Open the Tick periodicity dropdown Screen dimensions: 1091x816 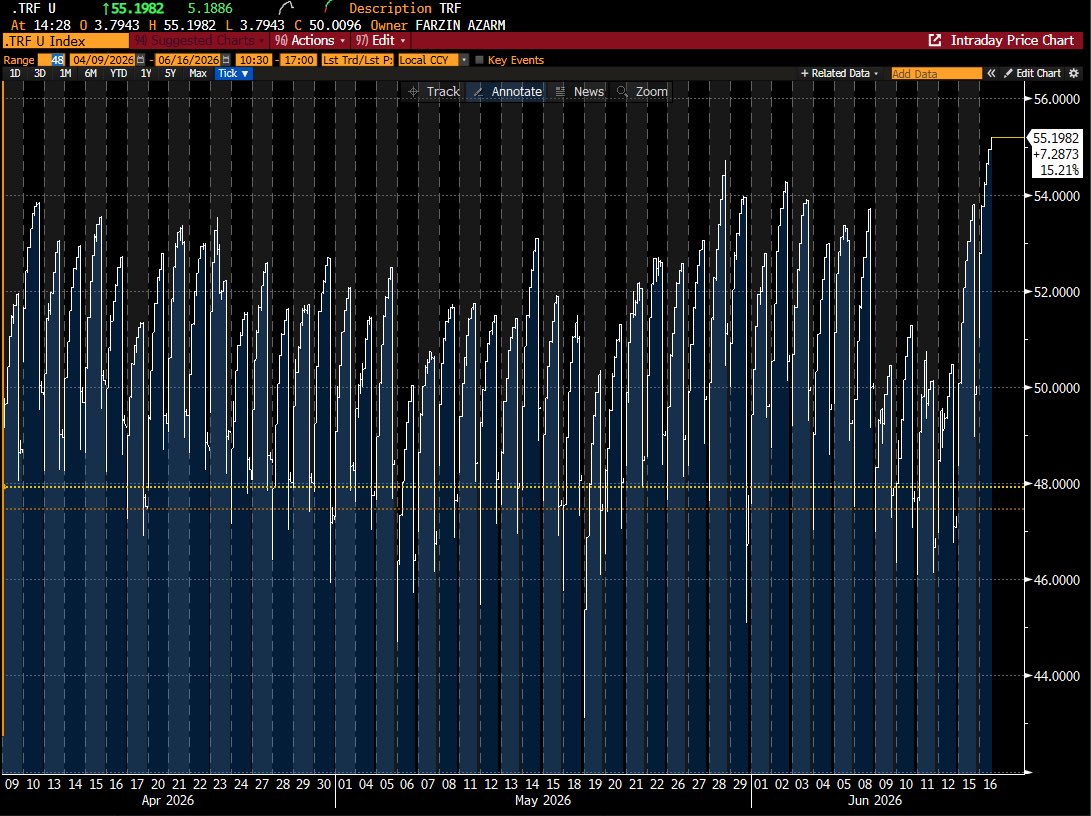[x=232, y=73]
